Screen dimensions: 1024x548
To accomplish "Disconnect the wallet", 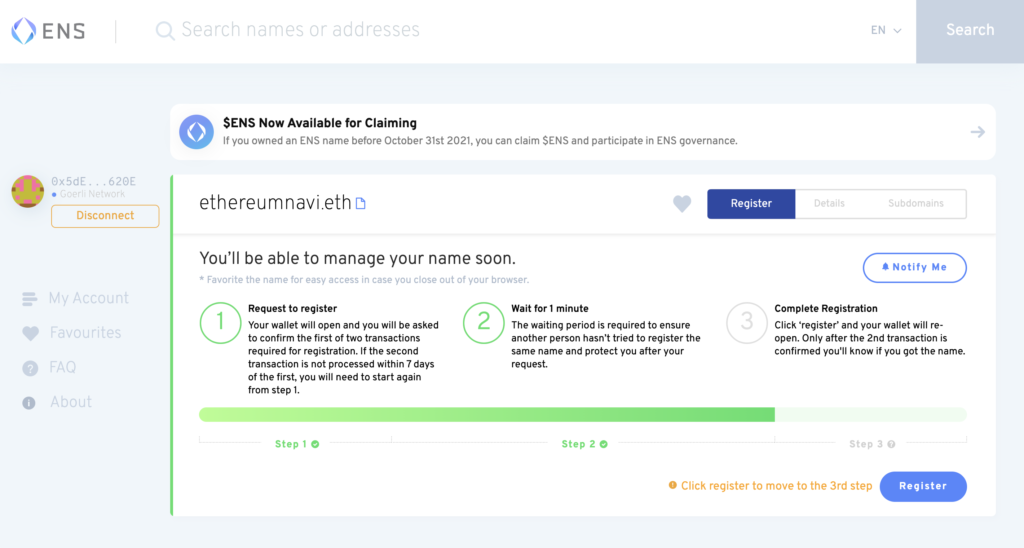I will [x=105, y=216].
